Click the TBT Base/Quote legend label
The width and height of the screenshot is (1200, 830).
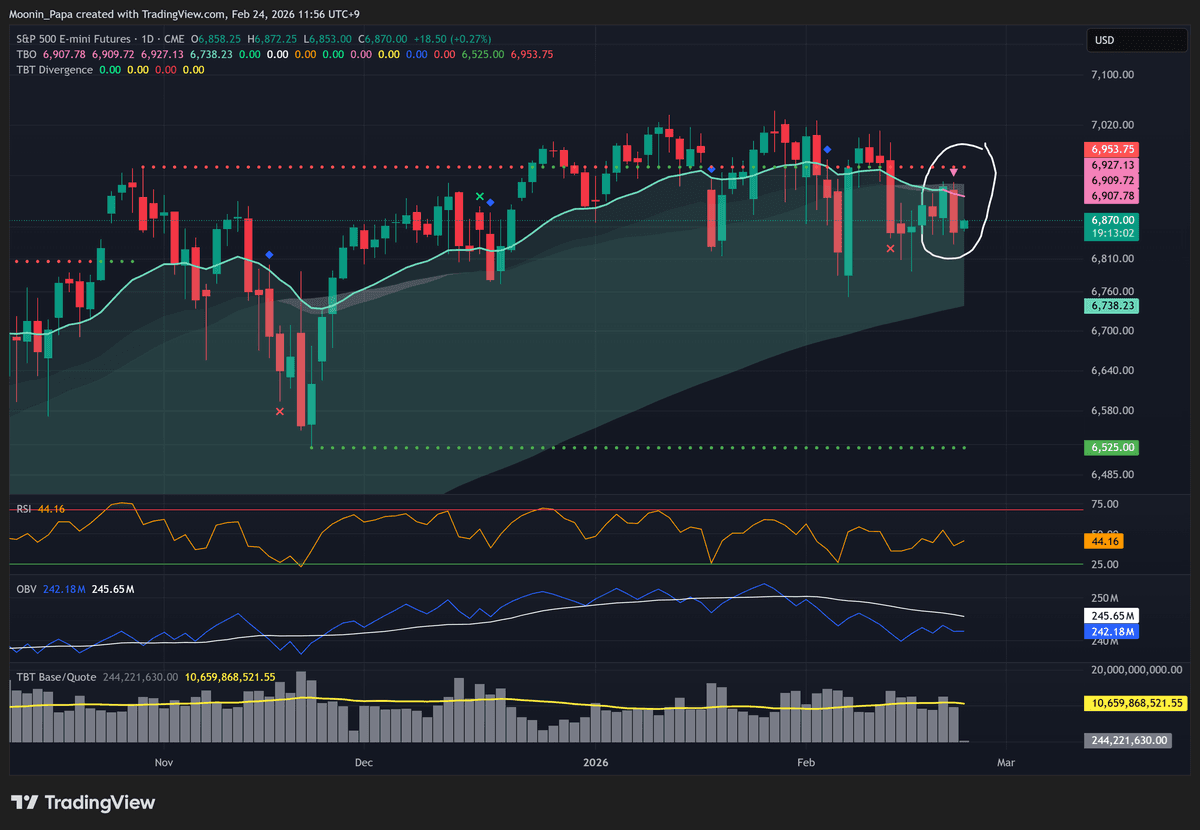pos(56,677)
